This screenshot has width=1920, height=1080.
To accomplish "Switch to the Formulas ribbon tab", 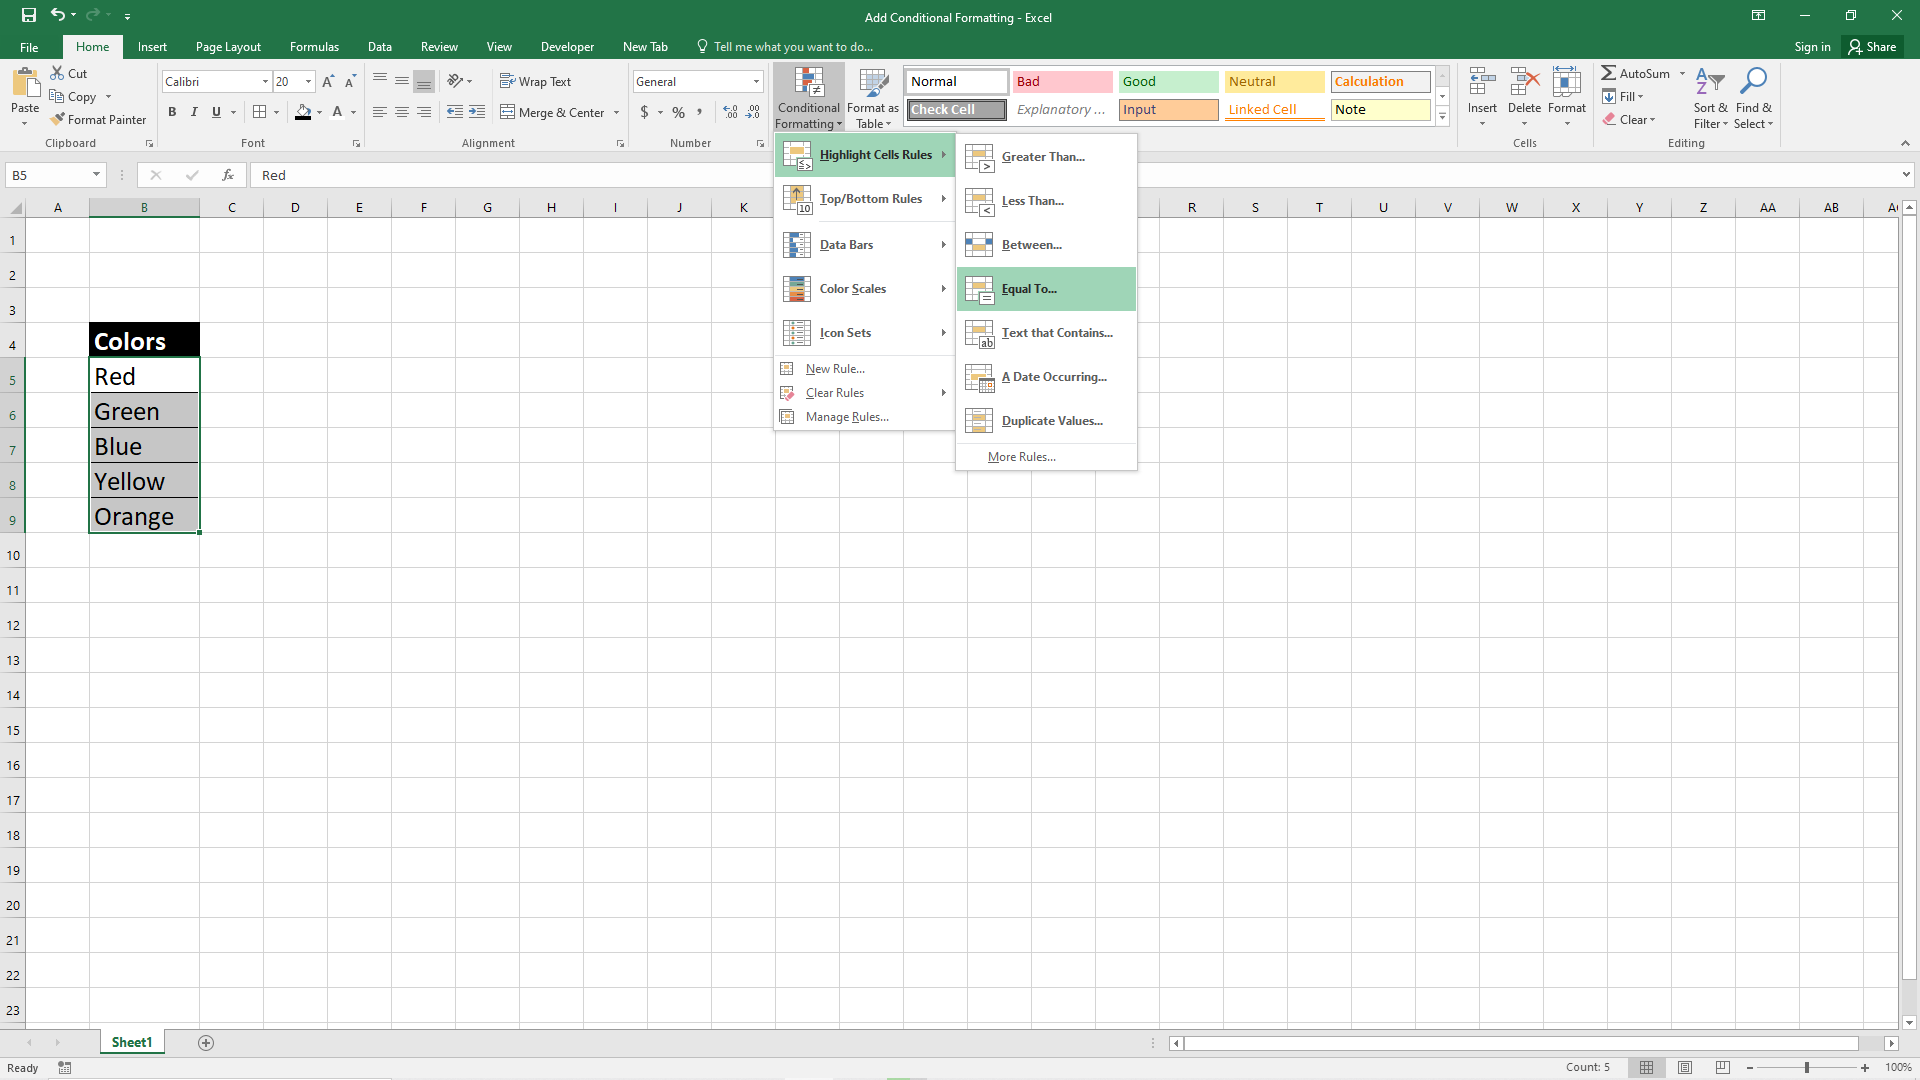I will click(314, 46).
